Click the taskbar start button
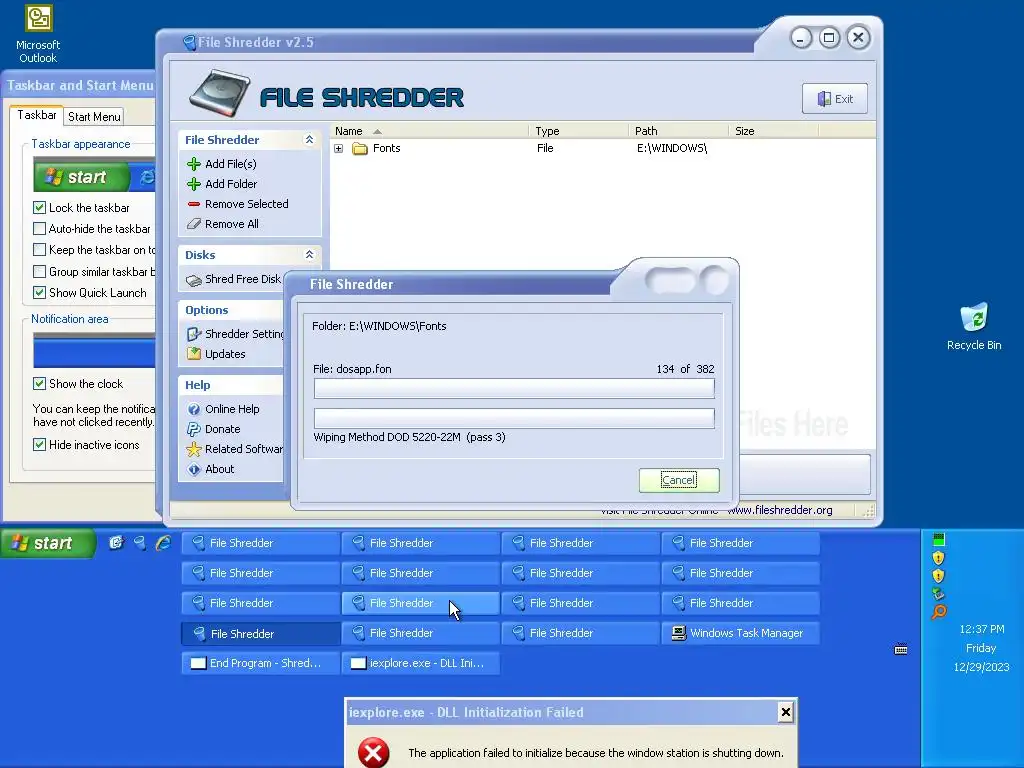 pyautogui.click(x=47, y=543)
